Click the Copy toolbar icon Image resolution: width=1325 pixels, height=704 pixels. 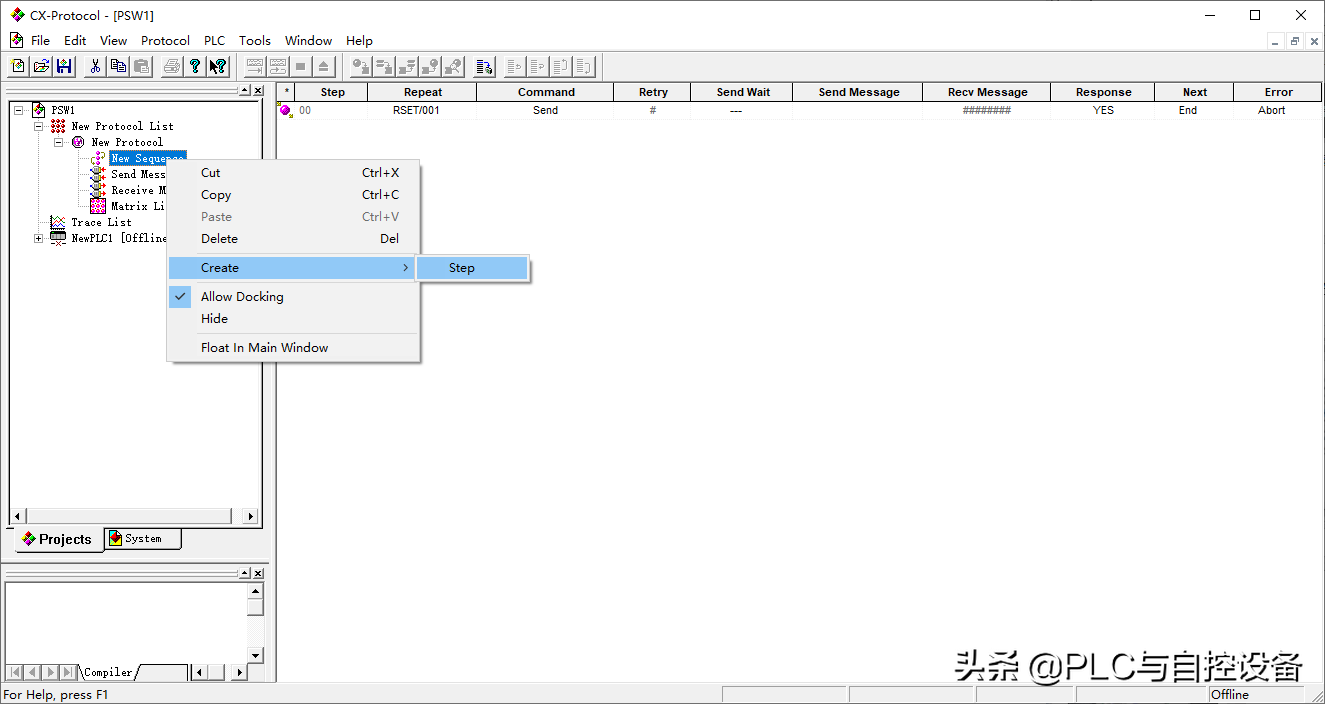coord(118,67)
